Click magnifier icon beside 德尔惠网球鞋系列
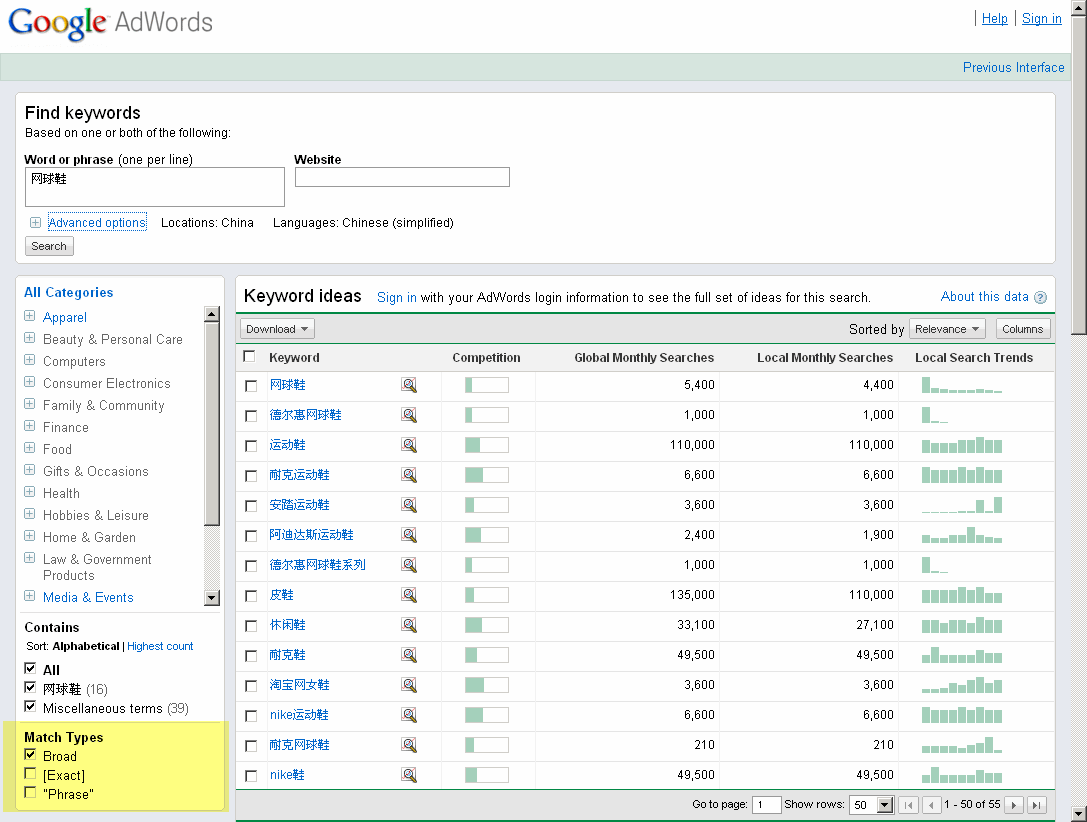The image size is (1087, 822). coord(409,566)
